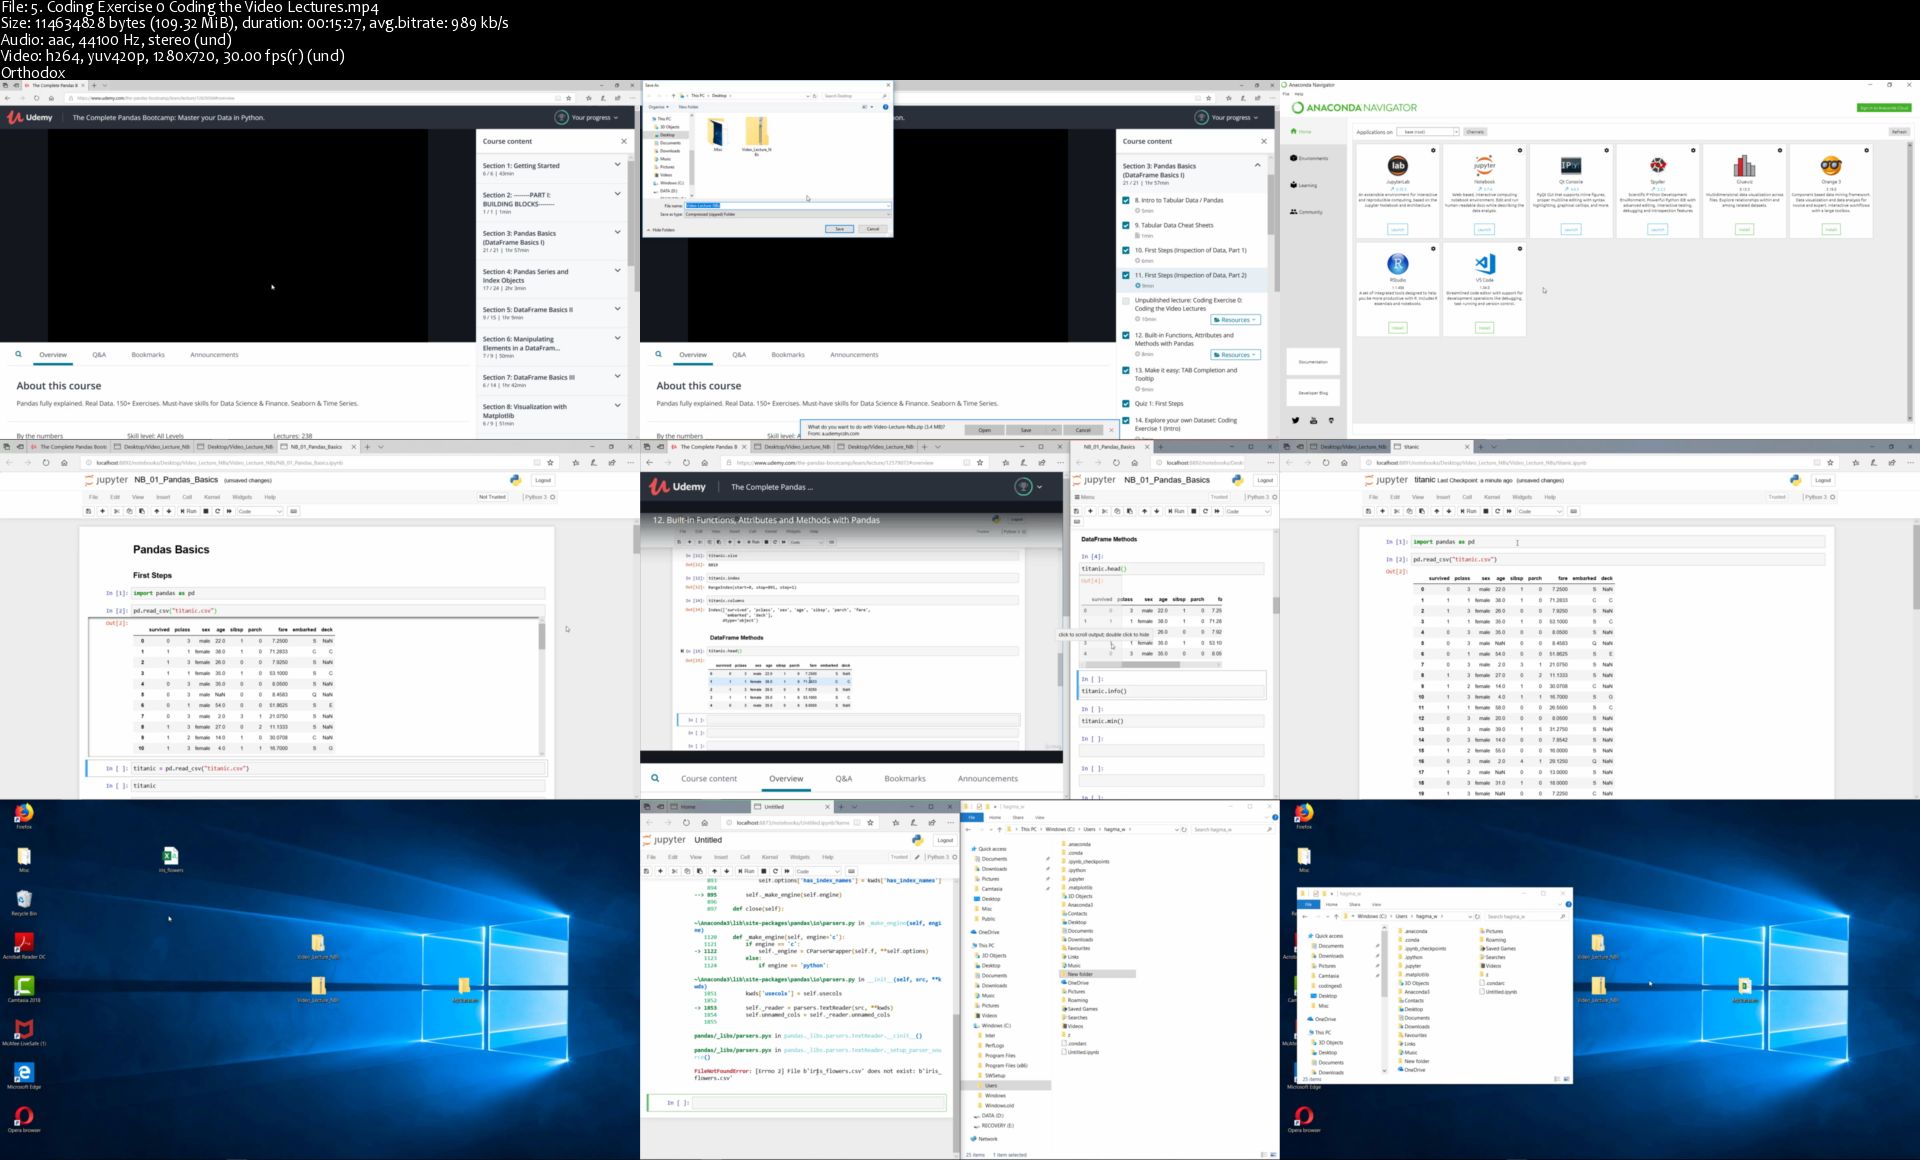
Task: Toggle checkbox for lecture 10 First Steps Part 1
Action: pyautogui.click(x=1126, y=250)
